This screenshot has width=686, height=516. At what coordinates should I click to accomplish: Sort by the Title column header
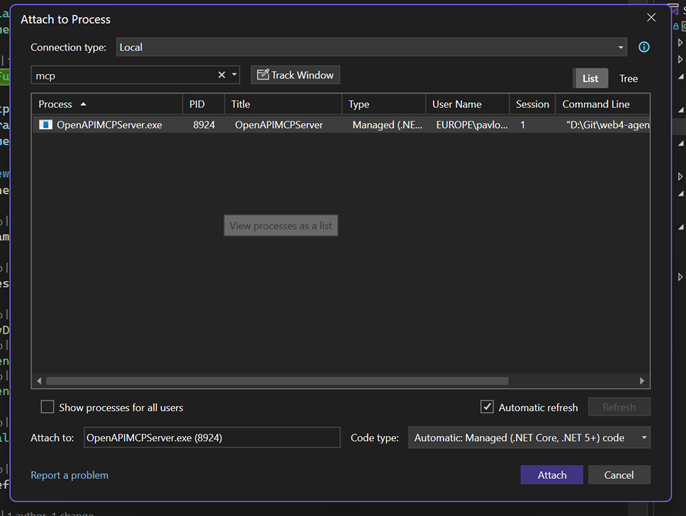tap(283, 104)
